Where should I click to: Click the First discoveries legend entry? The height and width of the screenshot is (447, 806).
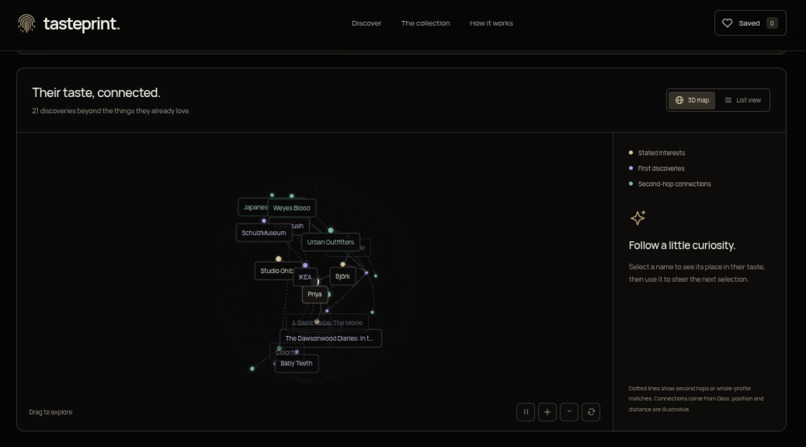(x=657, y=168)
